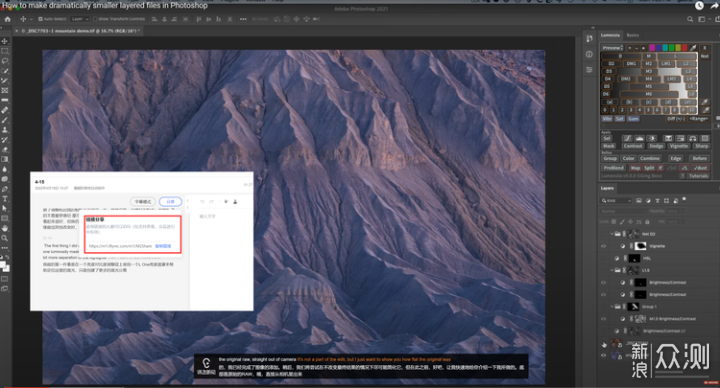Click the 分享 button in popup
720x388 pixels.
pos(170,202)
